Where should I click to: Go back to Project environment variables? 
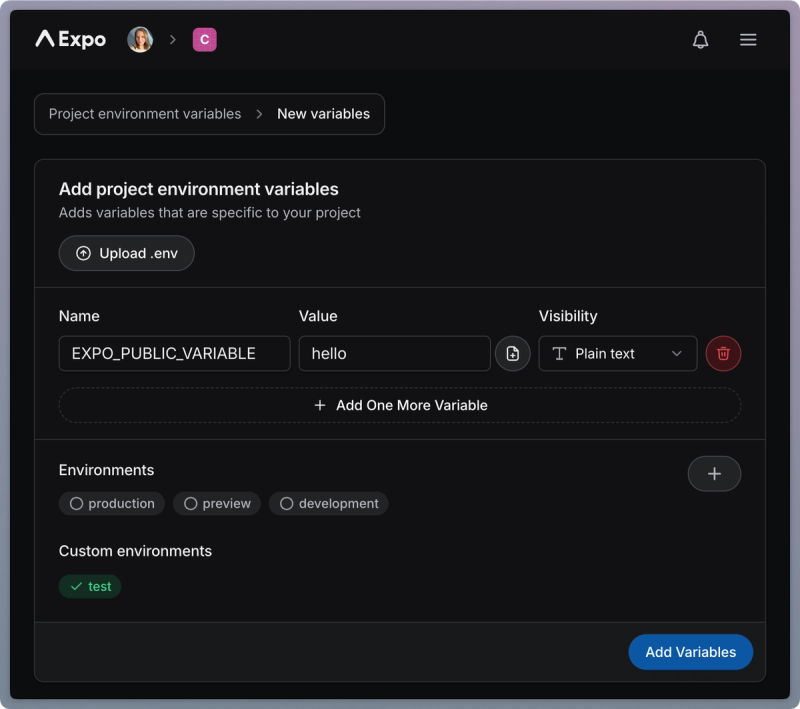click(143, 113)
